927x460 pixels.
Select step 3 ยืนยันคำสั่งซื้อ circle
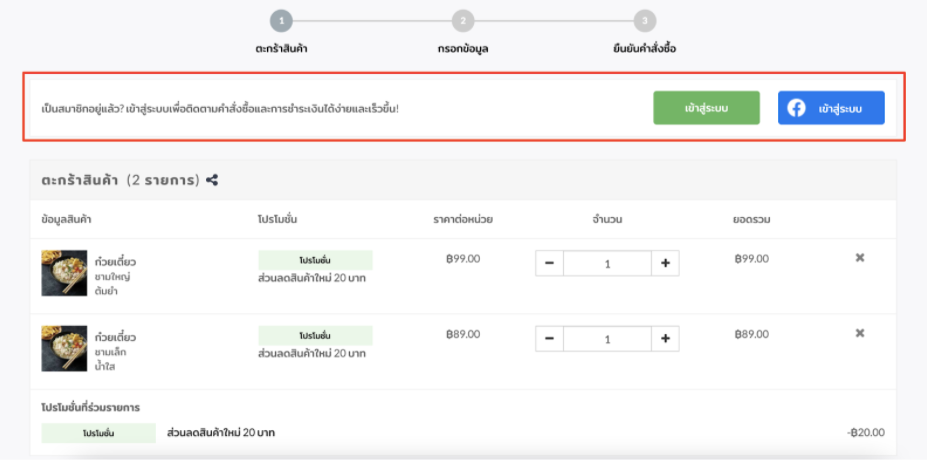pyautogui.click(x=645, y=21)
